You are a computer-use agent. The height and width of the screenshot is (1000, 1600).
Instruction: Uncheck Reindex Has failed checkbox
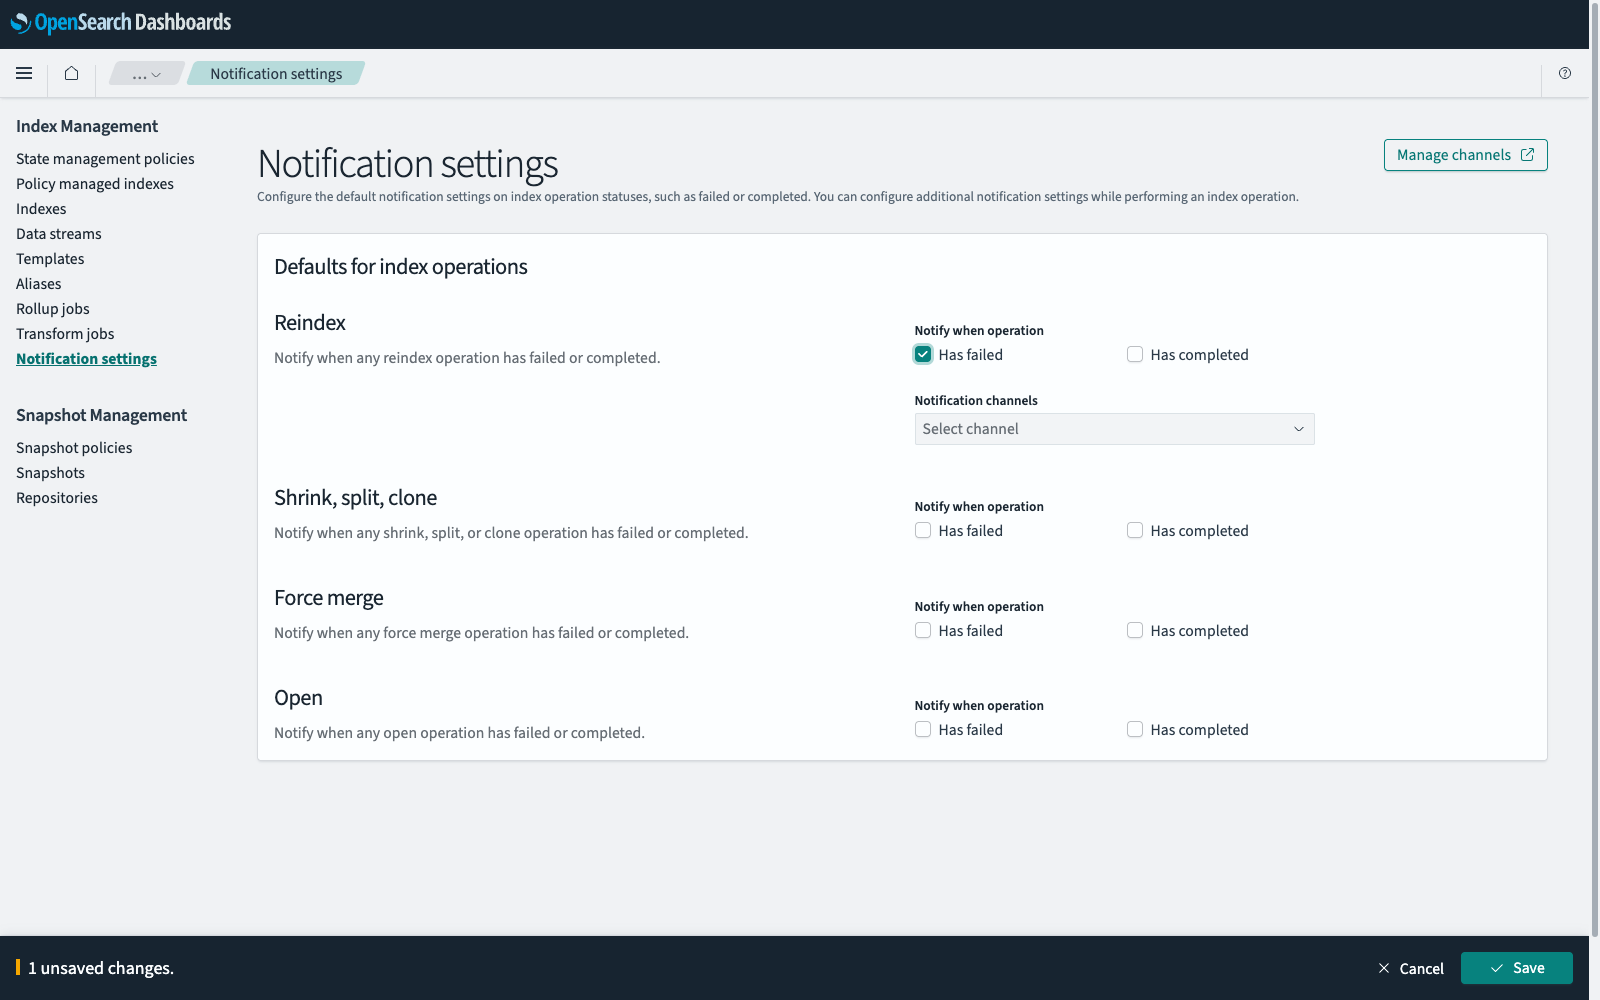(923, 354)
